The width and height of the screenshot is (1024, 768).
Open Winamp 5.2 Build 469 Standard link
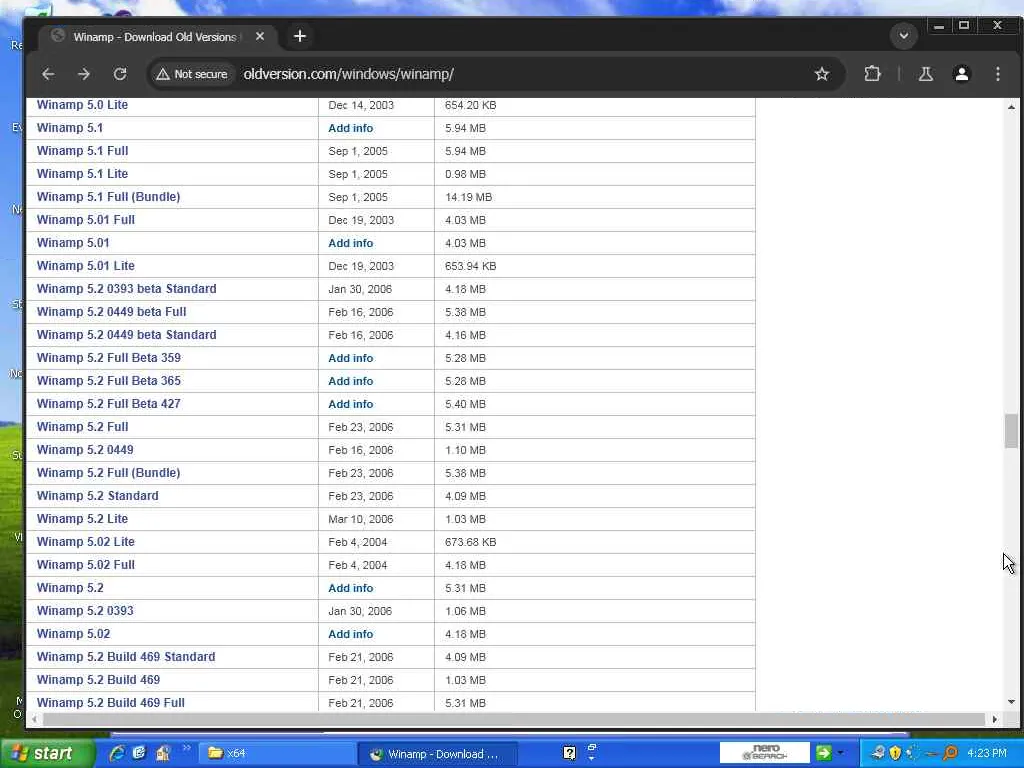click(126, 657)
